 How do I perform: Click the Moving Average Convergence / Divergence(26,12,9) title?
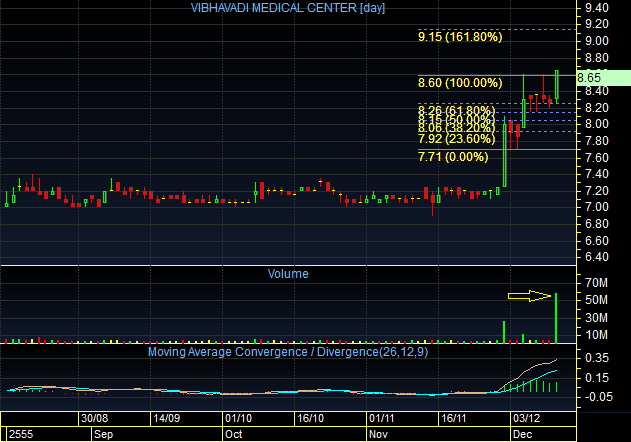point(288,352)
